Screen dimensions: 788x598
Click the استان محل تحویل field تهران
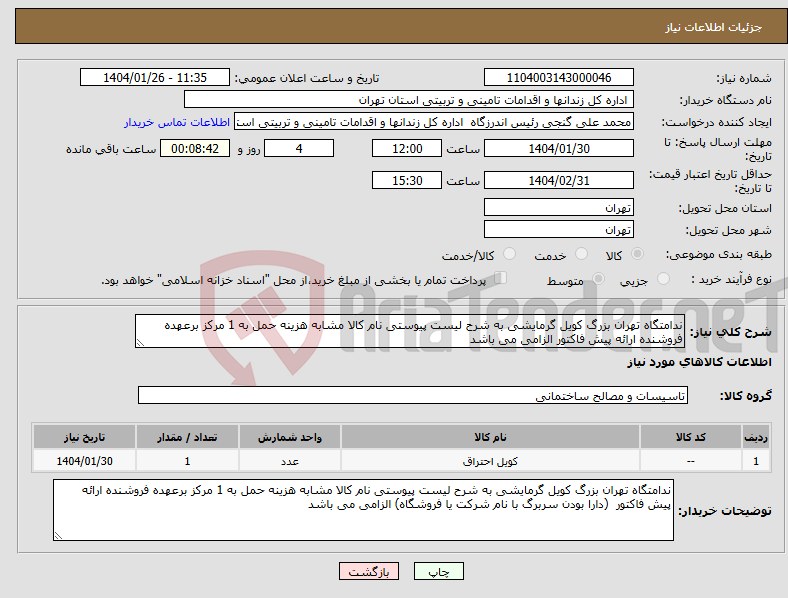[558, 207]
